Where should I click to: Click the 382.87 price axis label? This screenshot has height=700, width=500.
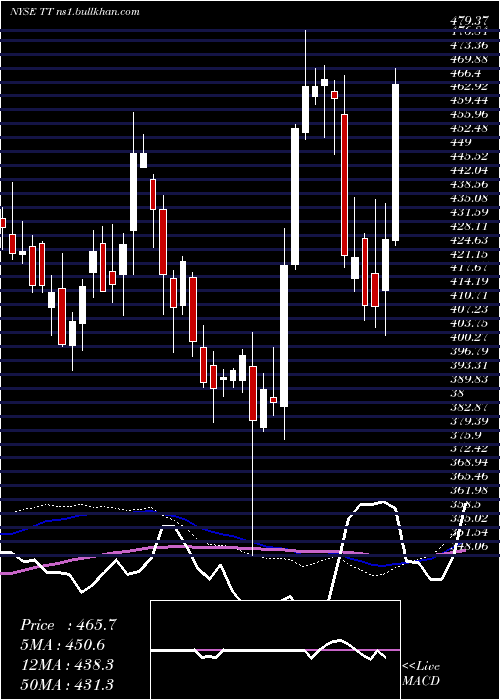pos(470,407)
